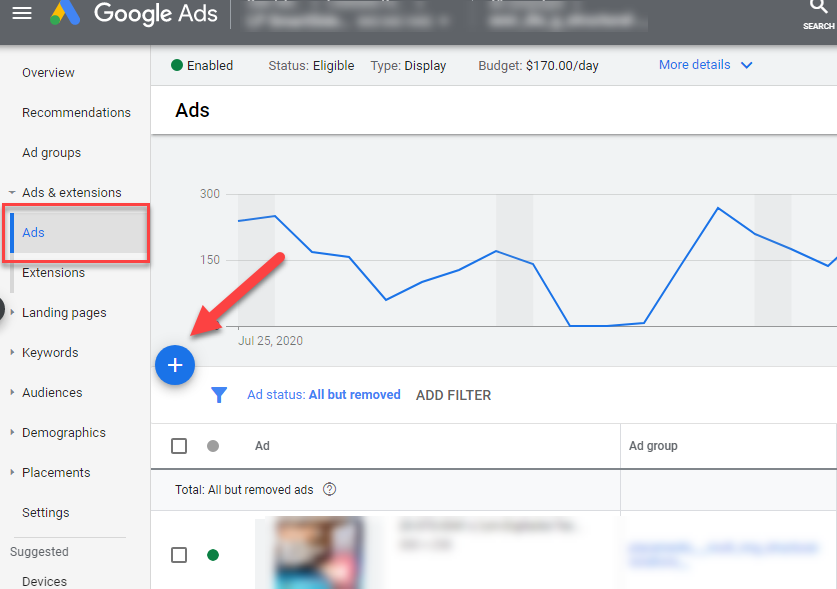Viewport: 837px width, 589px height.
Task: Open the Ad status filter link
Action: coord(323,395)
